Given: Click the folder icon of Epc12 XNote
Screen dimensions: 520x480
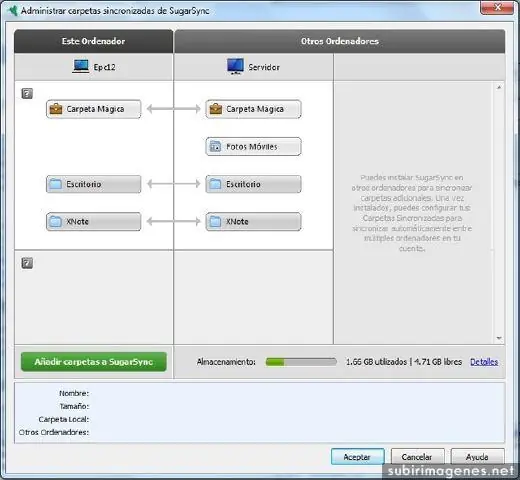Looking at the screenshot, I should [x=55, y=222].
